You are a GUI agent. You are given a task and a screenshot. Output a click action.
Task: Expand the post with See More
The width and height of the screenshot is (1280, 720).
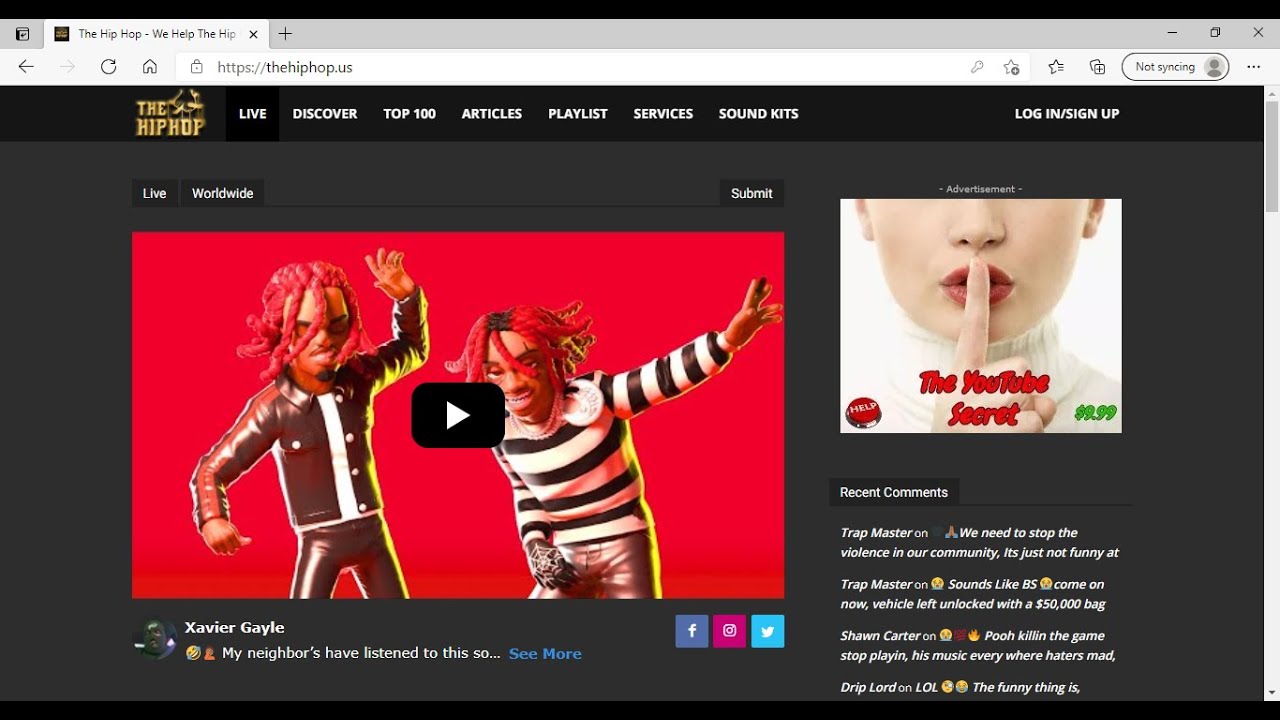pyautogui.click(x=545, y=654)
